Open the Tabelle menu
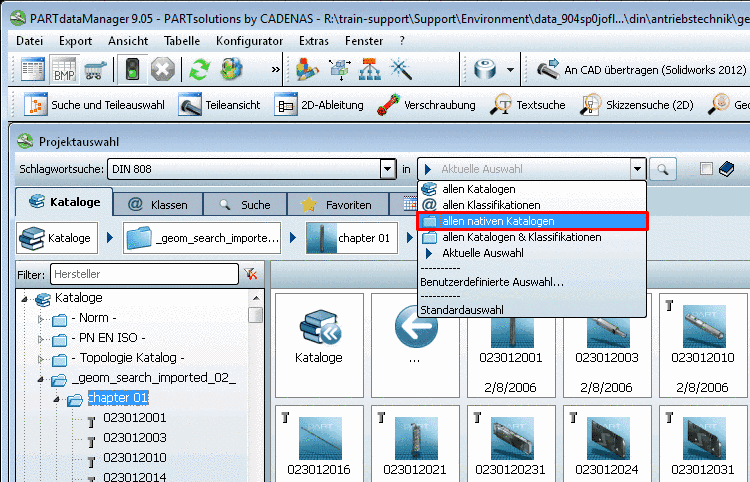 pos(182,41)
